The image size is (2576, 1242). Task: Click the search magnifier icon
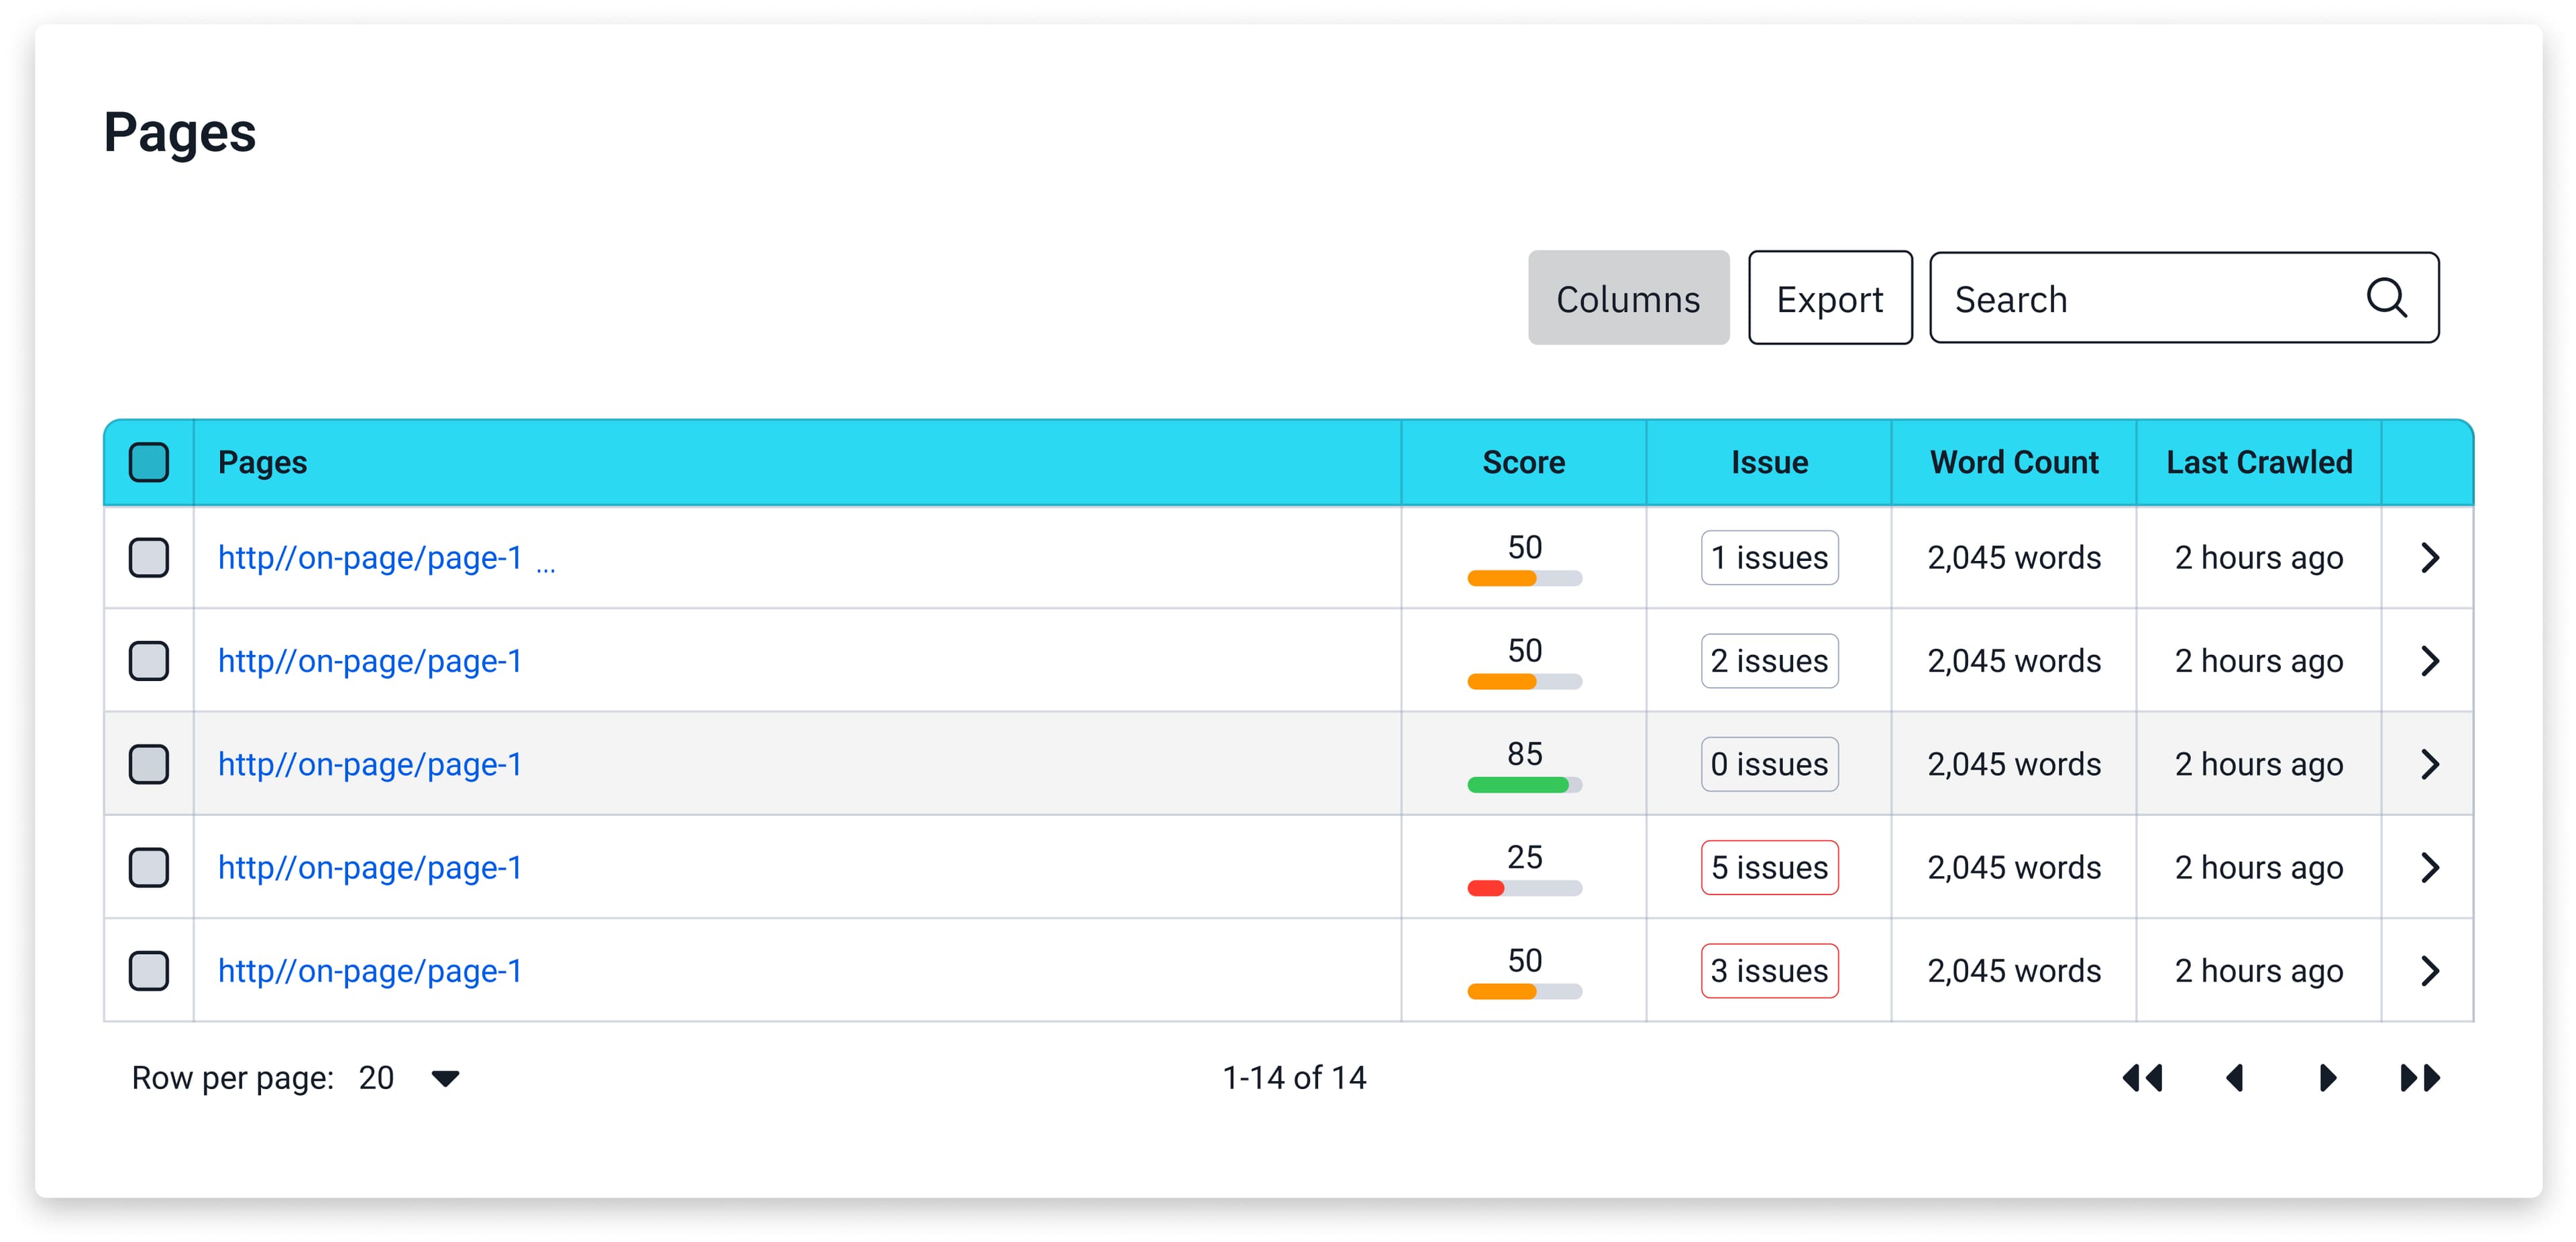tap(2386, 298)
